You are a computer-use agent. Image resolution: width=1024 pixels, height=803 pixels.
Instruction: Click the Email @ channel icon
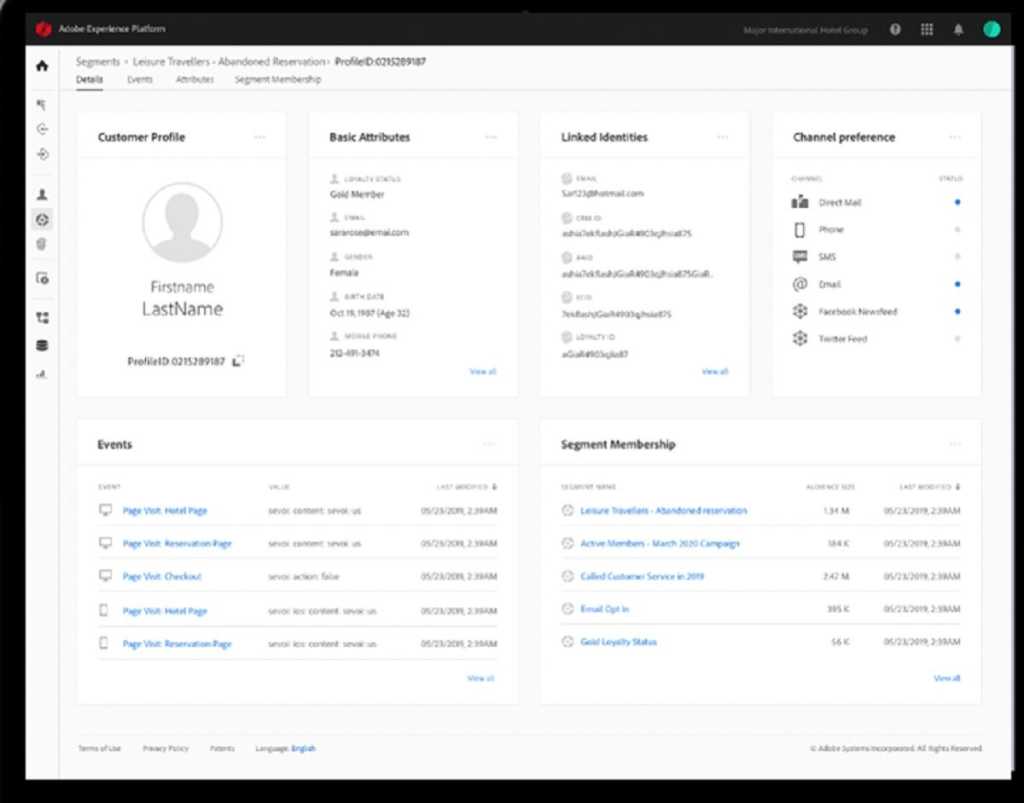point(800,284)
